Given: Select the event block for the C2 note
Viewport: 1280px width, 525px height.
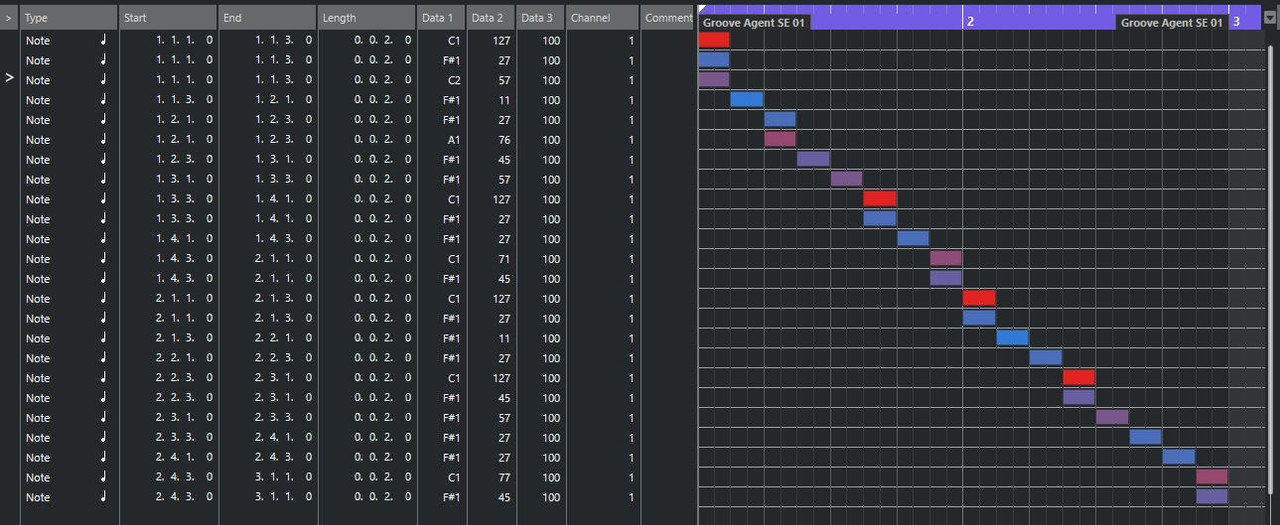Looking at the screenshot, I should tap(714, 80).
